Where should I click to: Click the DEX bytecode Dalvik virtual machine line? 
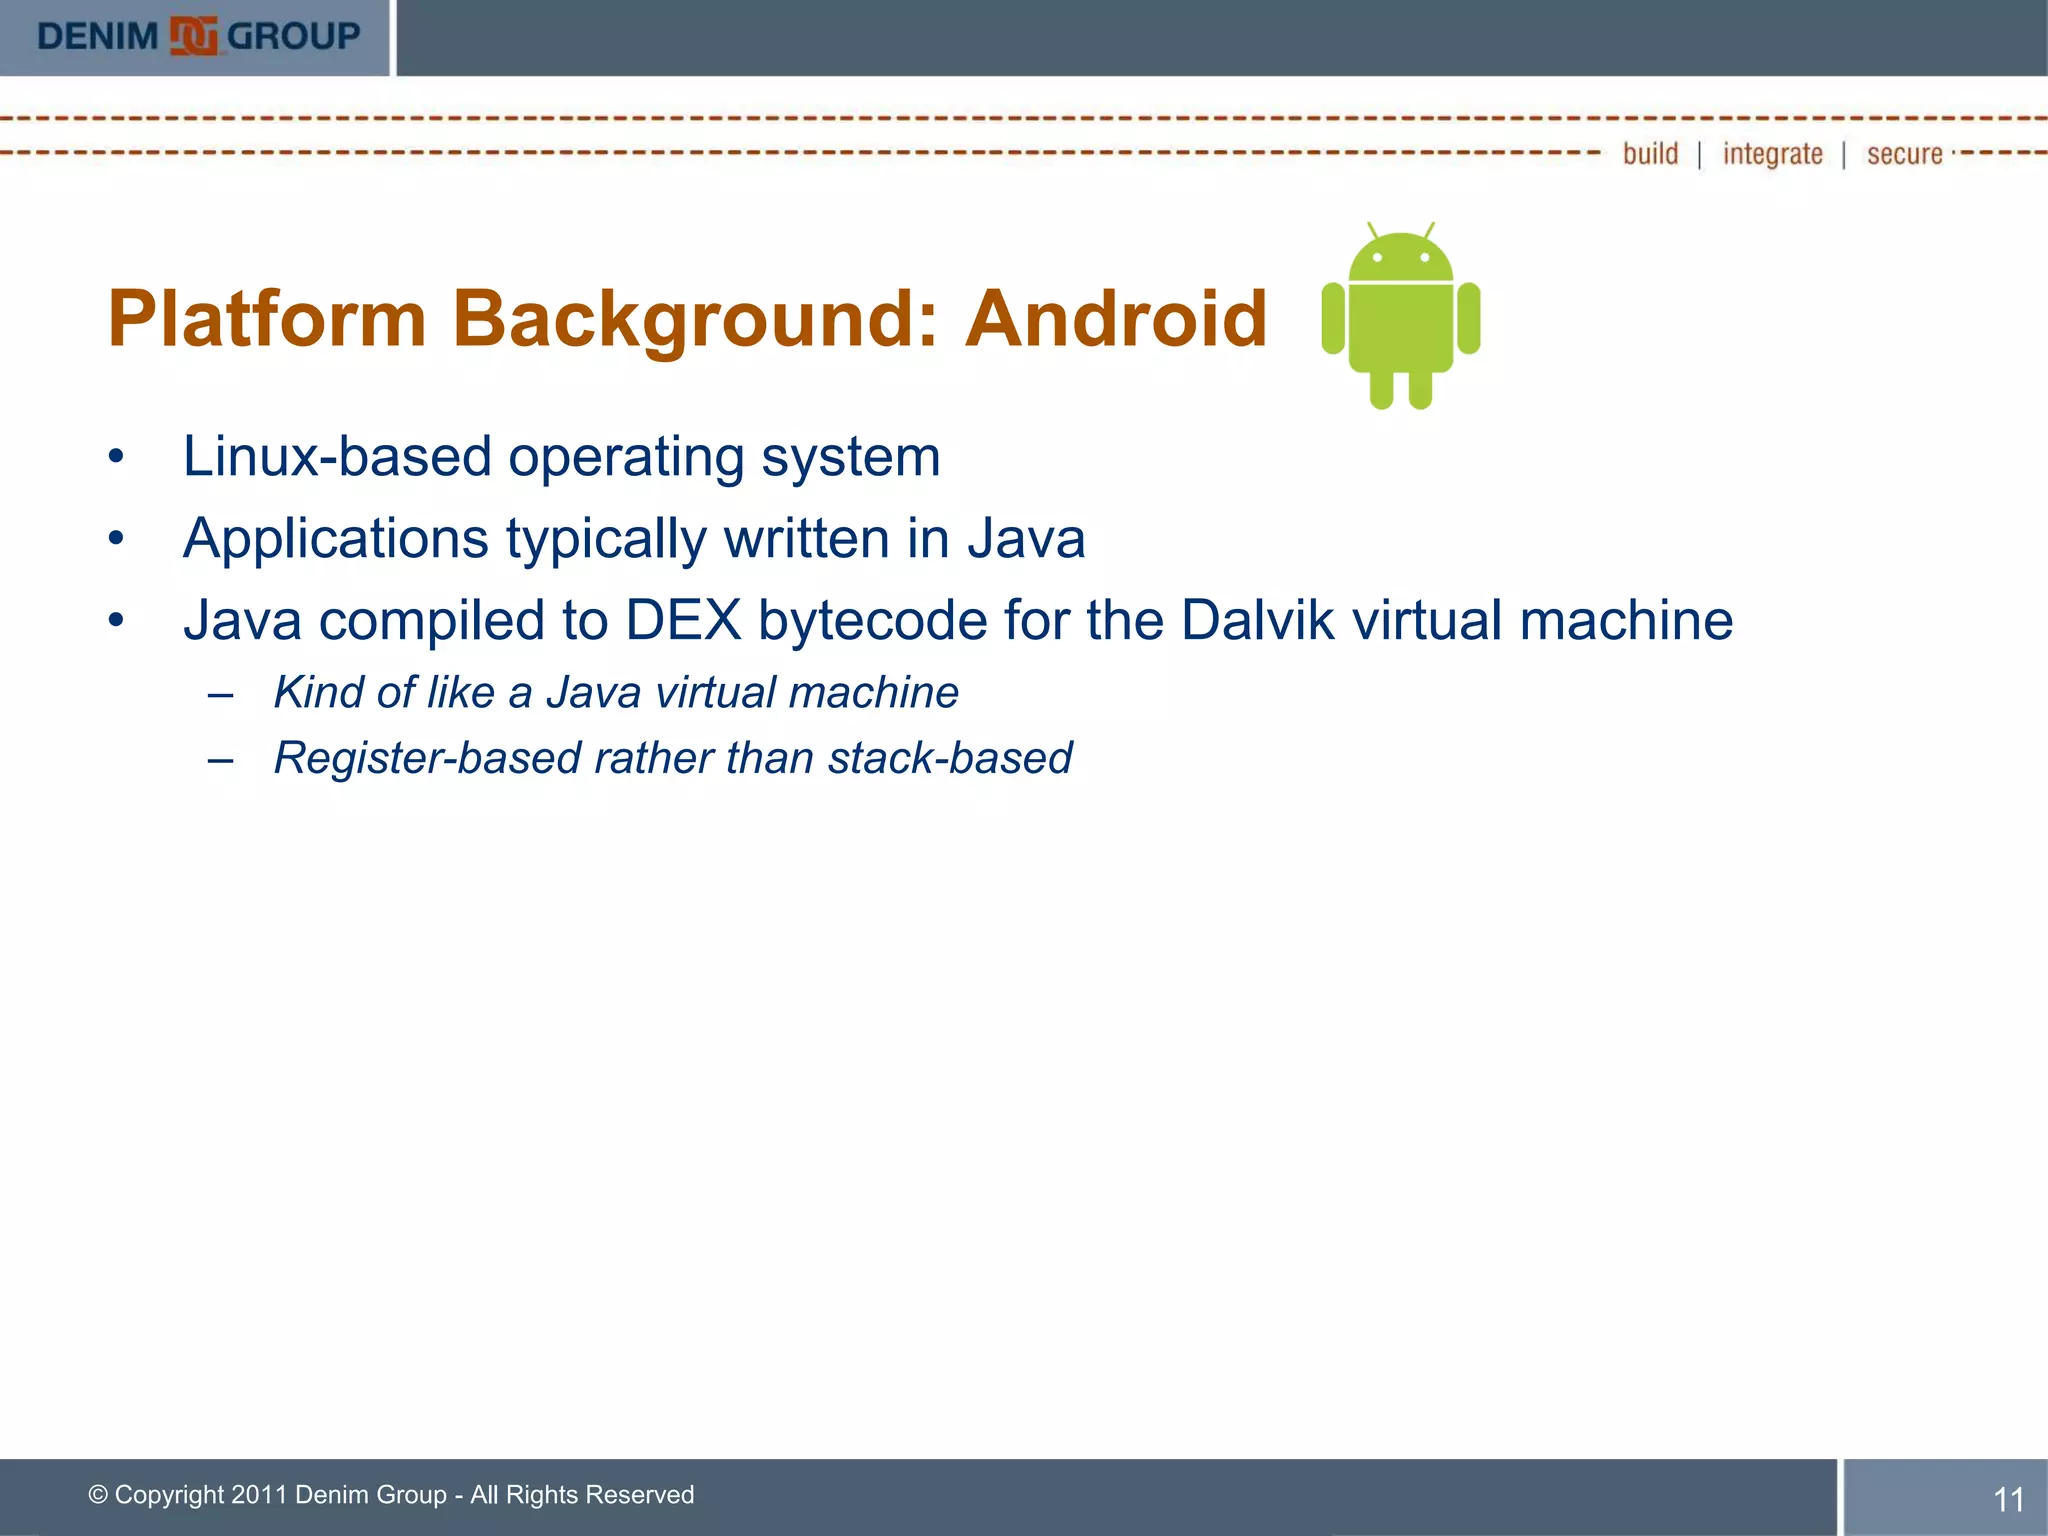[x=957, y=620]
